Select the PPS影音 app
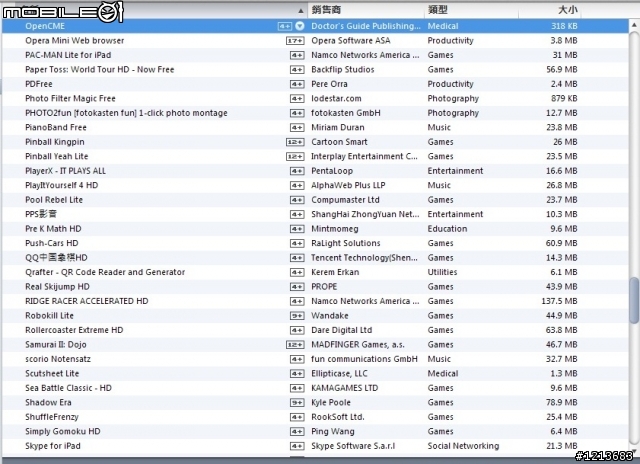Image resolution: width=640 pixels, height=464 pixels. tap(315, 214)
